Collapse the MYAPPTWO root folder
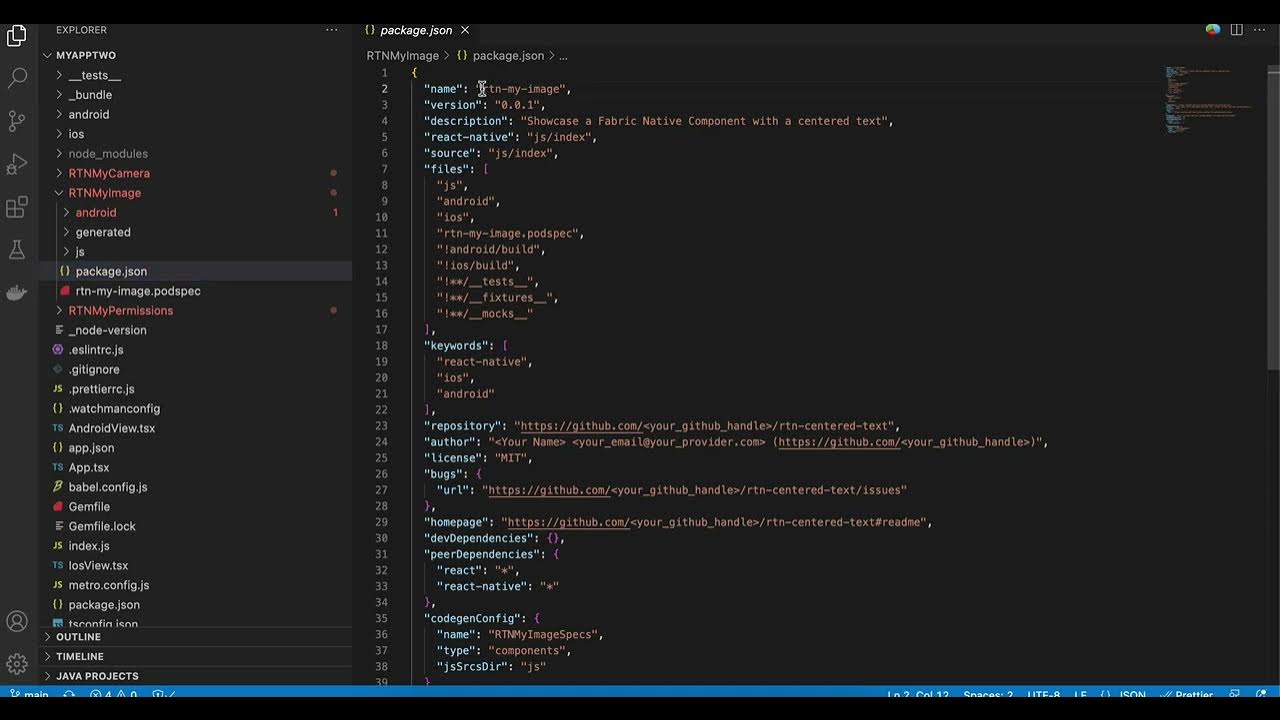Screen dimensions: 1280x720 point(85,56)
